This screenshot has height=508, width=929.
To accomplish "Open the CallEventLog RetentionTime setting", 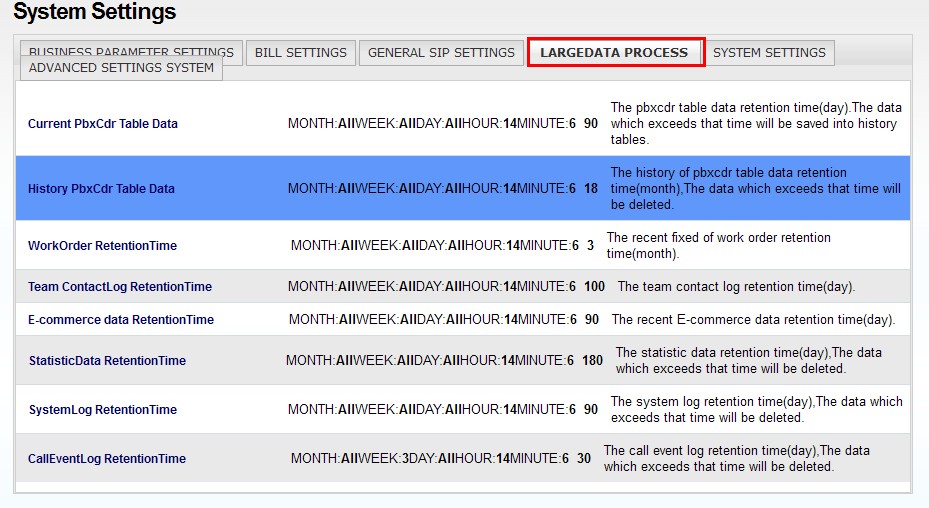I will [107, 459].
